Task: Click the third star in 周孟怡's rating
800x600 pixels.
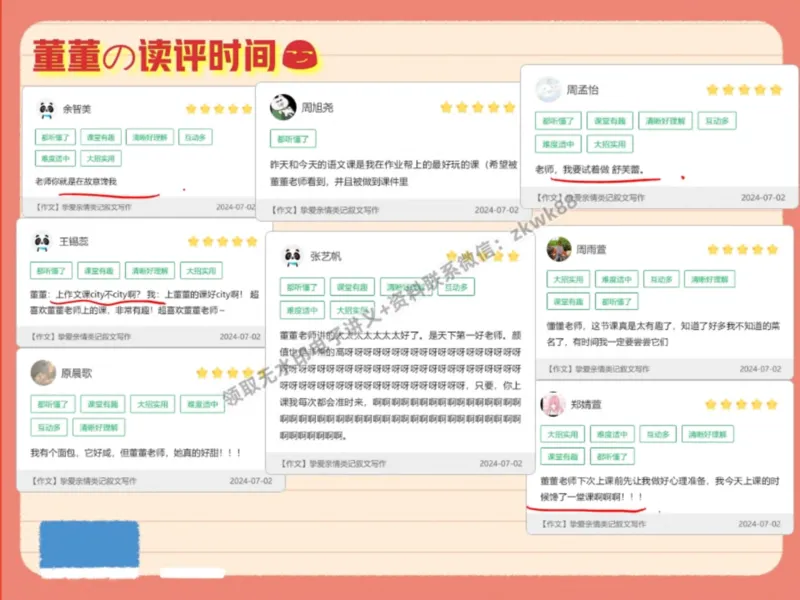Action: pos(744,90)
